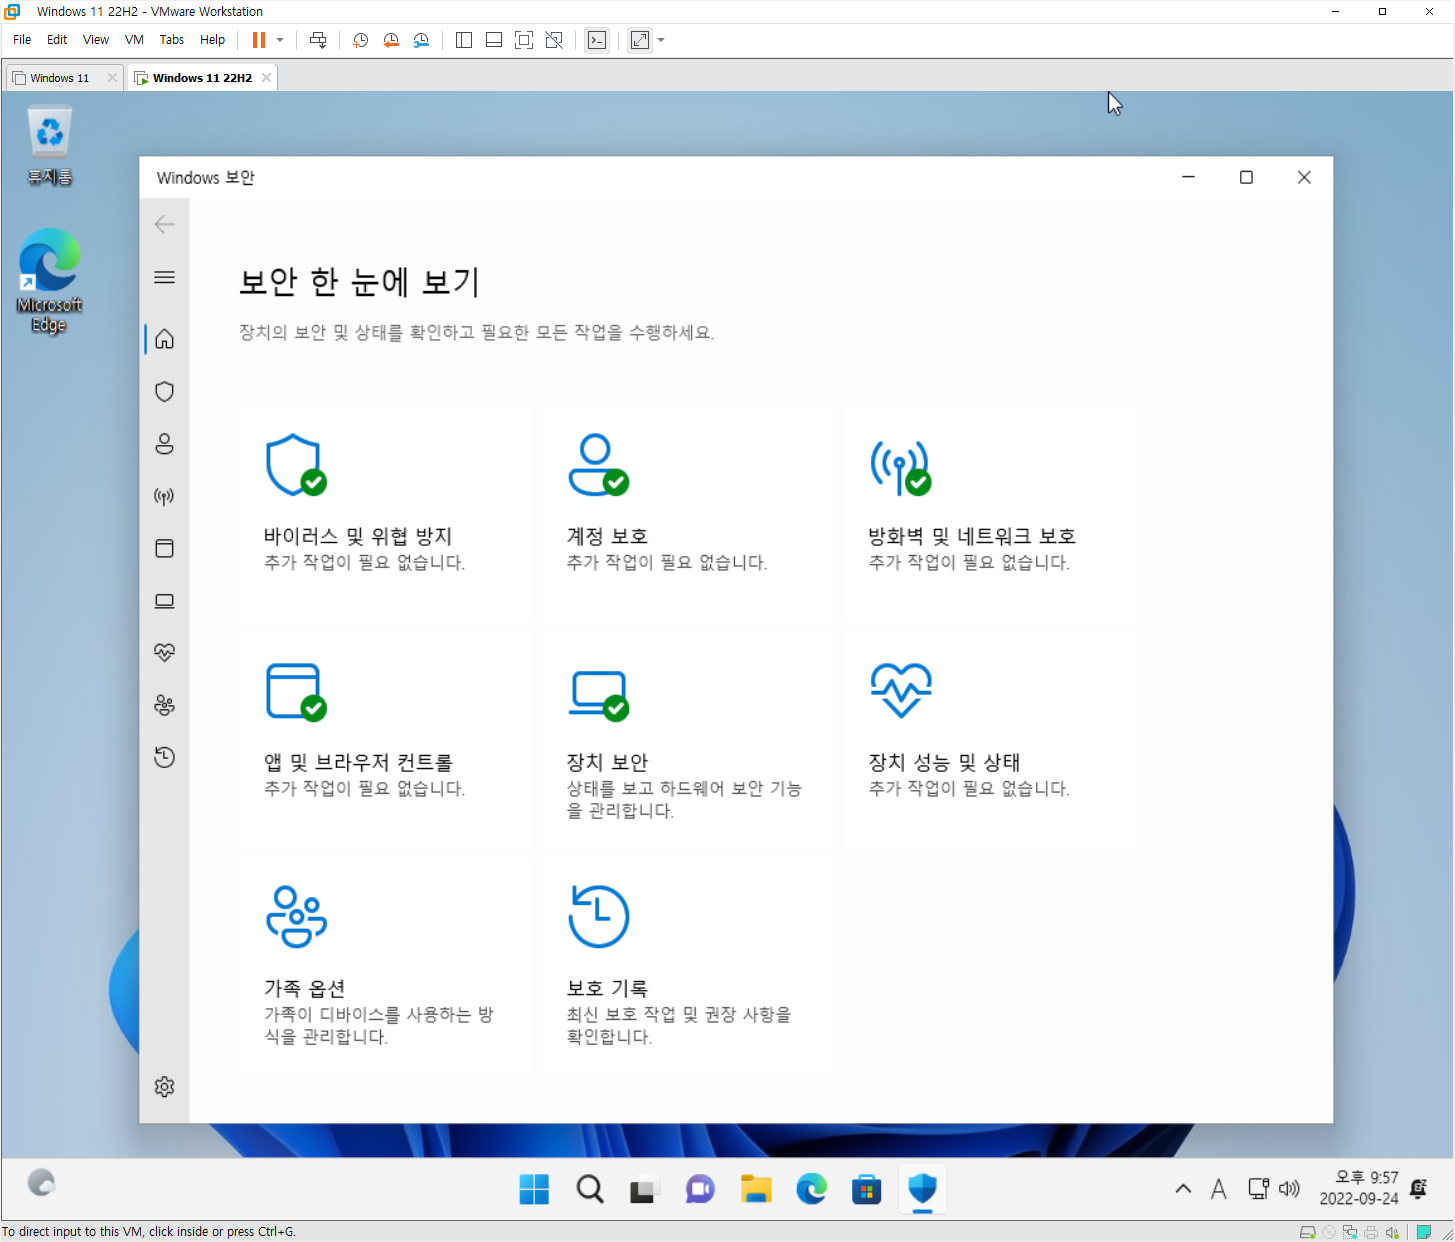Open the 바이러스 및 위협 방지 tile
Screen dimensions: 1455x1242
386,512
